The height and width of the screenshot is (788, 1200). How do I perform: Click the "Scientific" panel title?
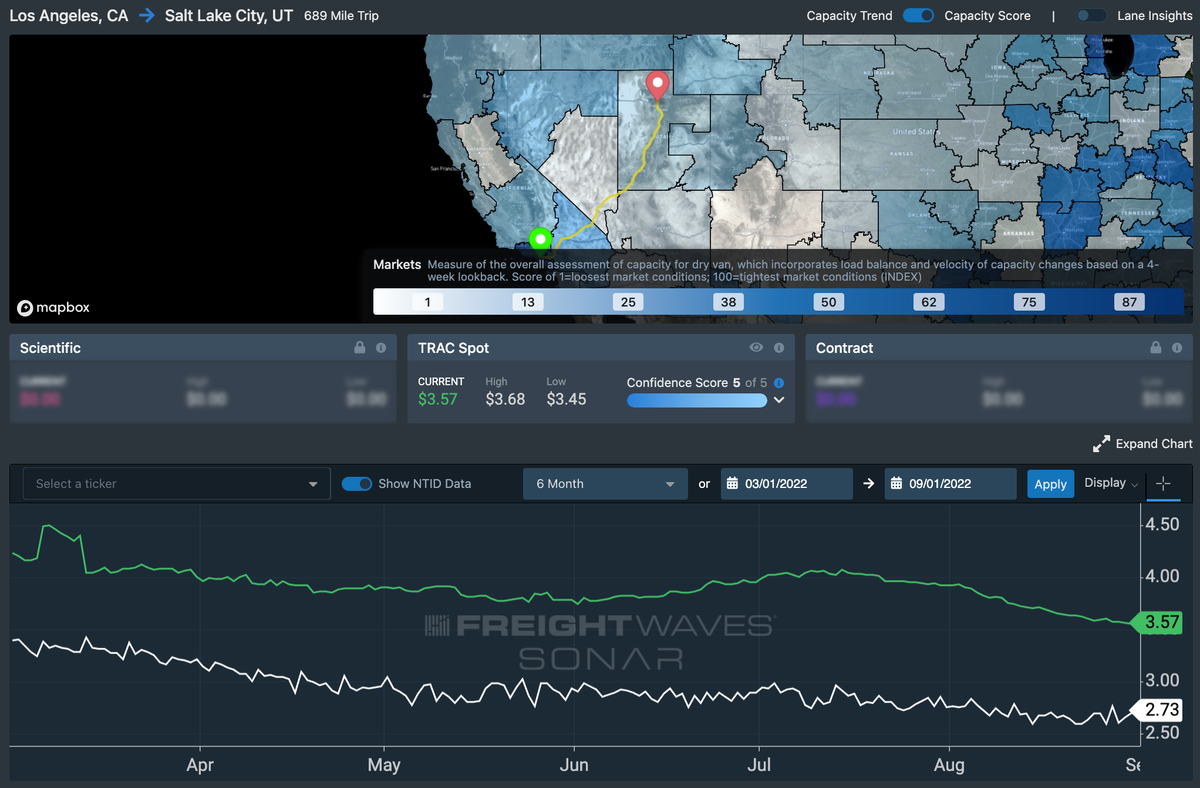(x=50, y=348)
